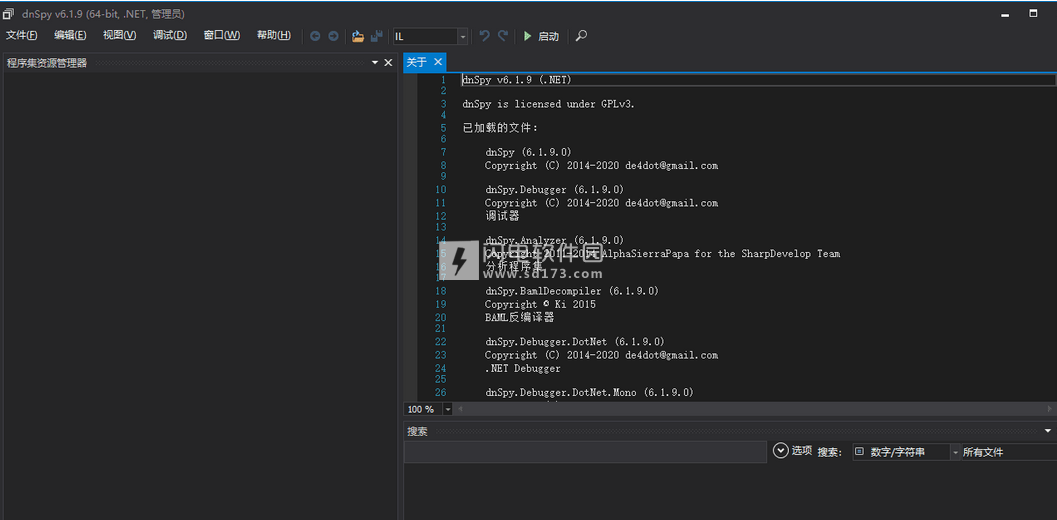Click the magnifier search icon in toolbar
The width and height of the screenshot is (1057, 520).
point(581,36)
